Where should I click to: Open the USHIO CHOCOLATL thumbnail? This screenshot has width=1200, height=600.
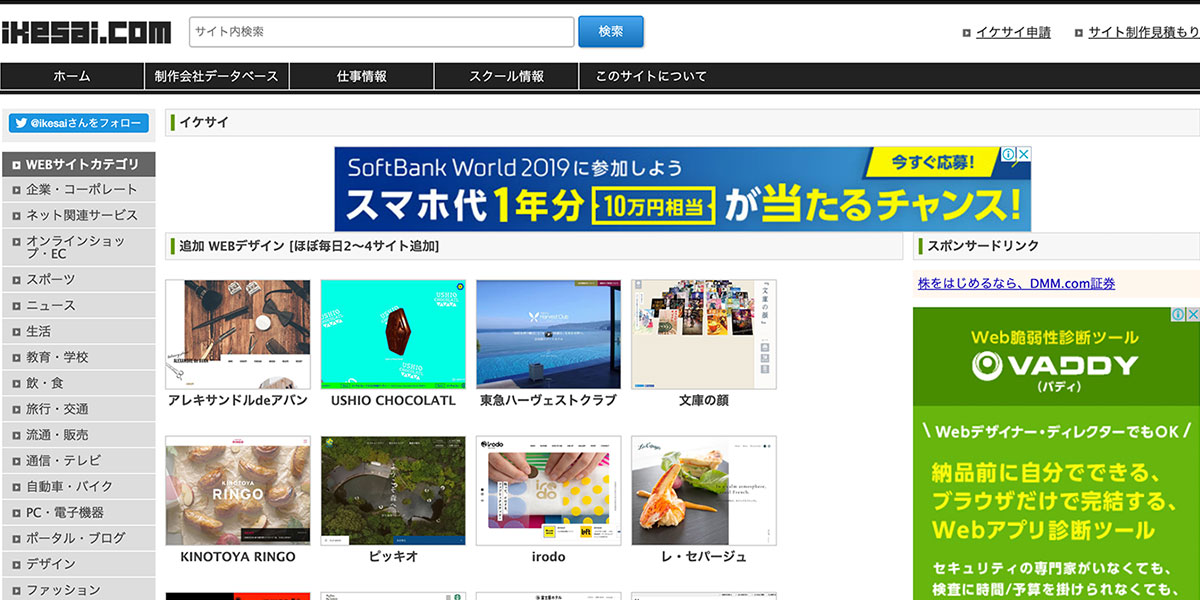pyautogui.click(x=393, y=335)
